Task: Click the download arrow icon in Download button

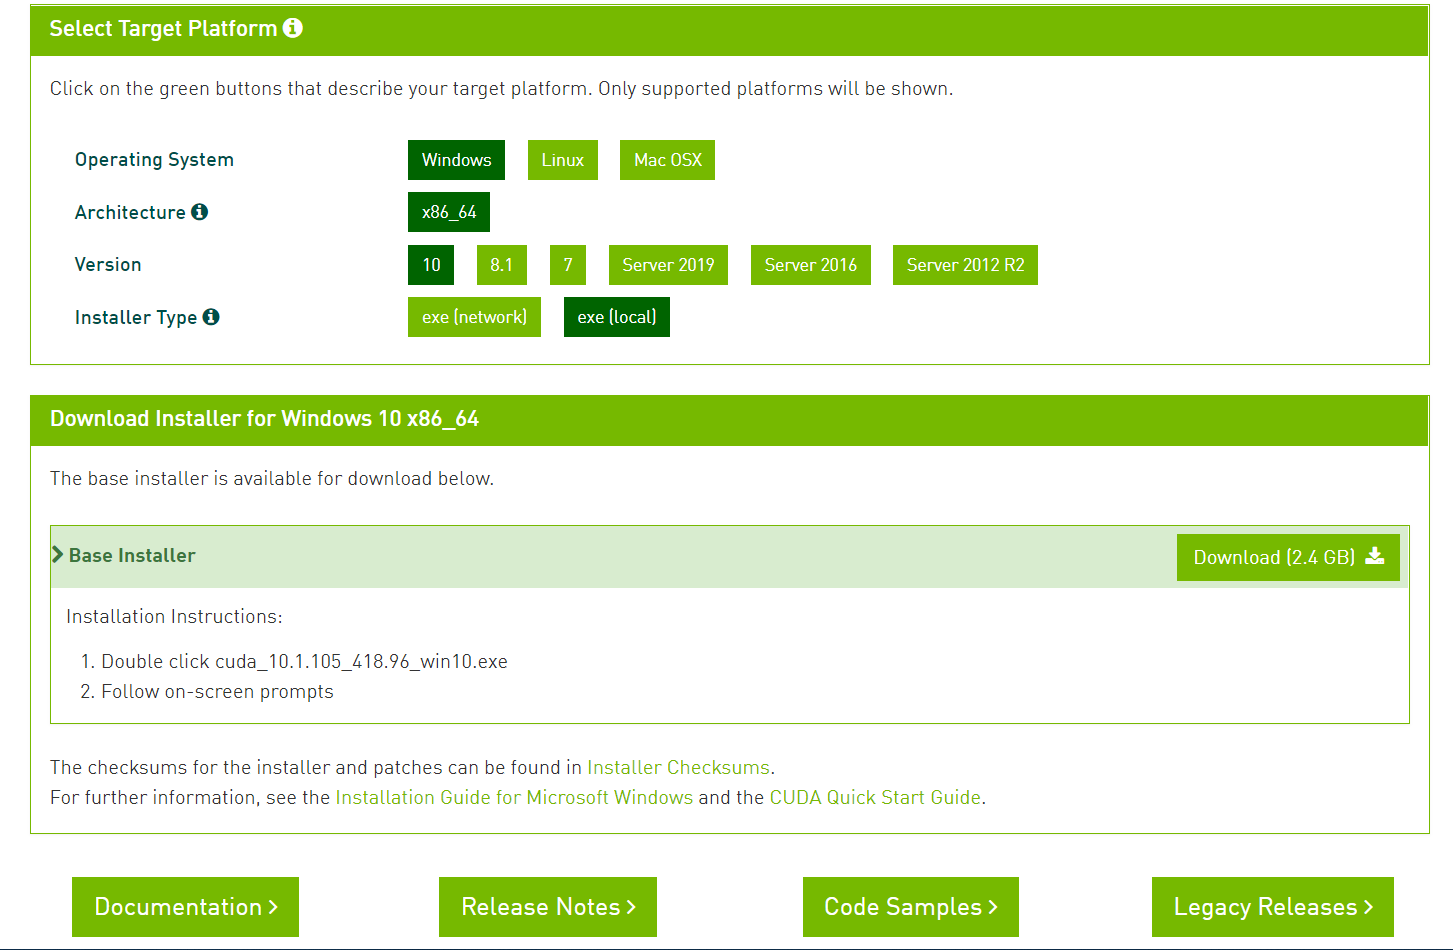Action: (x=1375, y=556)
